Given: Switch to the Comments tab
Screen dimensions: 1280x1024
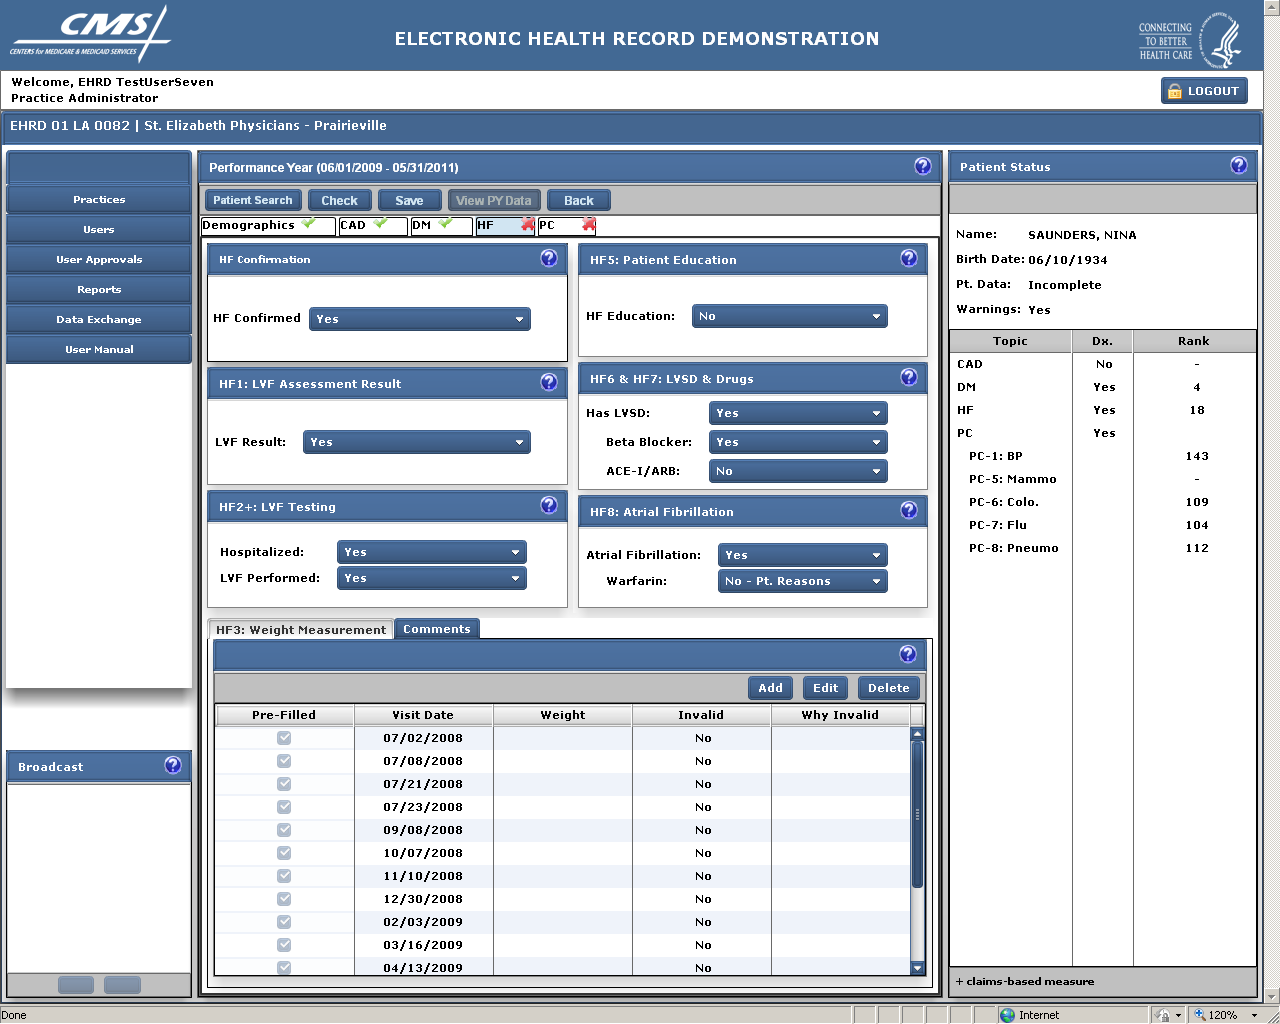Looking at the screenshot, I should (437, 629).
